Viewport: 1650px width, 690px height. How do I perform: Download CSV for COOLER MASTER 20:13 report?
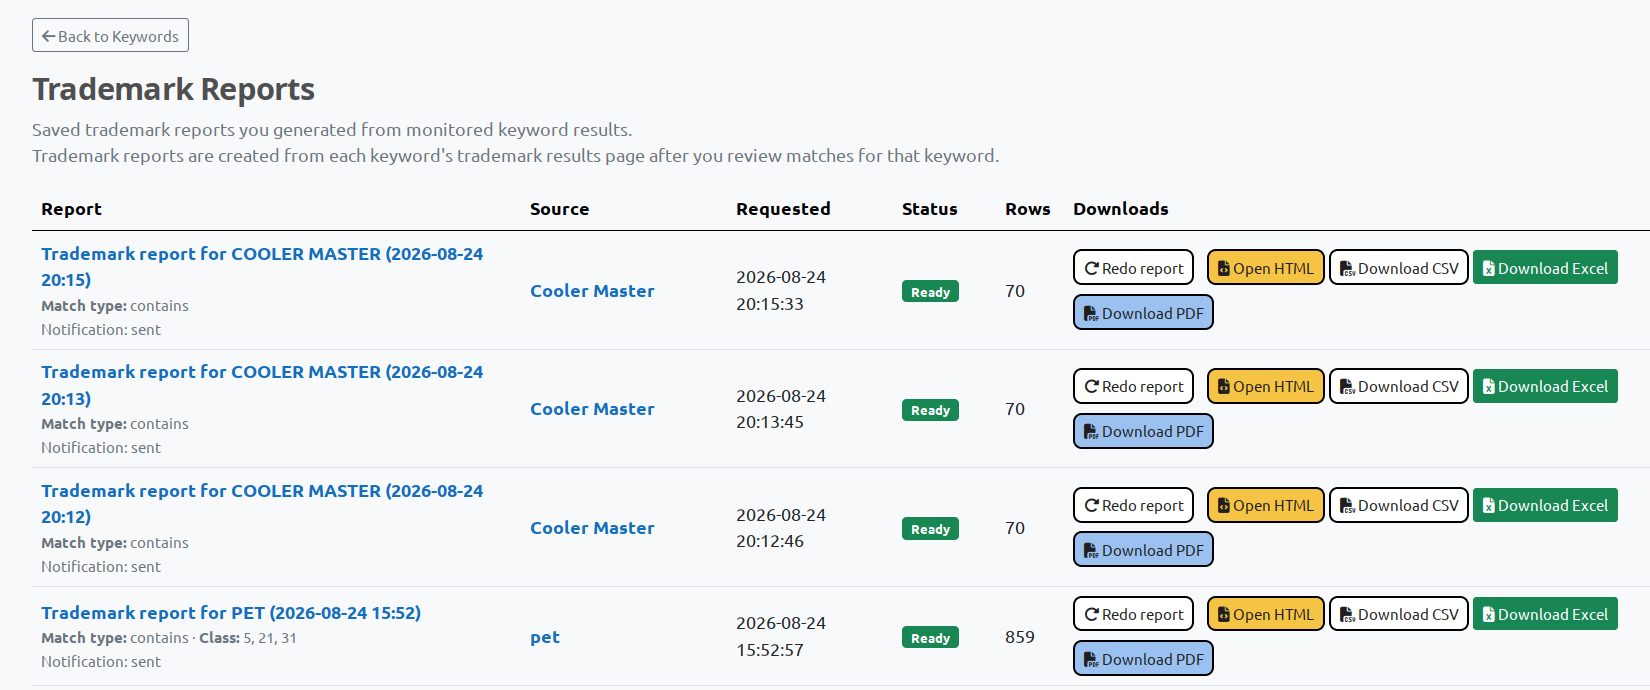coord(1399,386)
